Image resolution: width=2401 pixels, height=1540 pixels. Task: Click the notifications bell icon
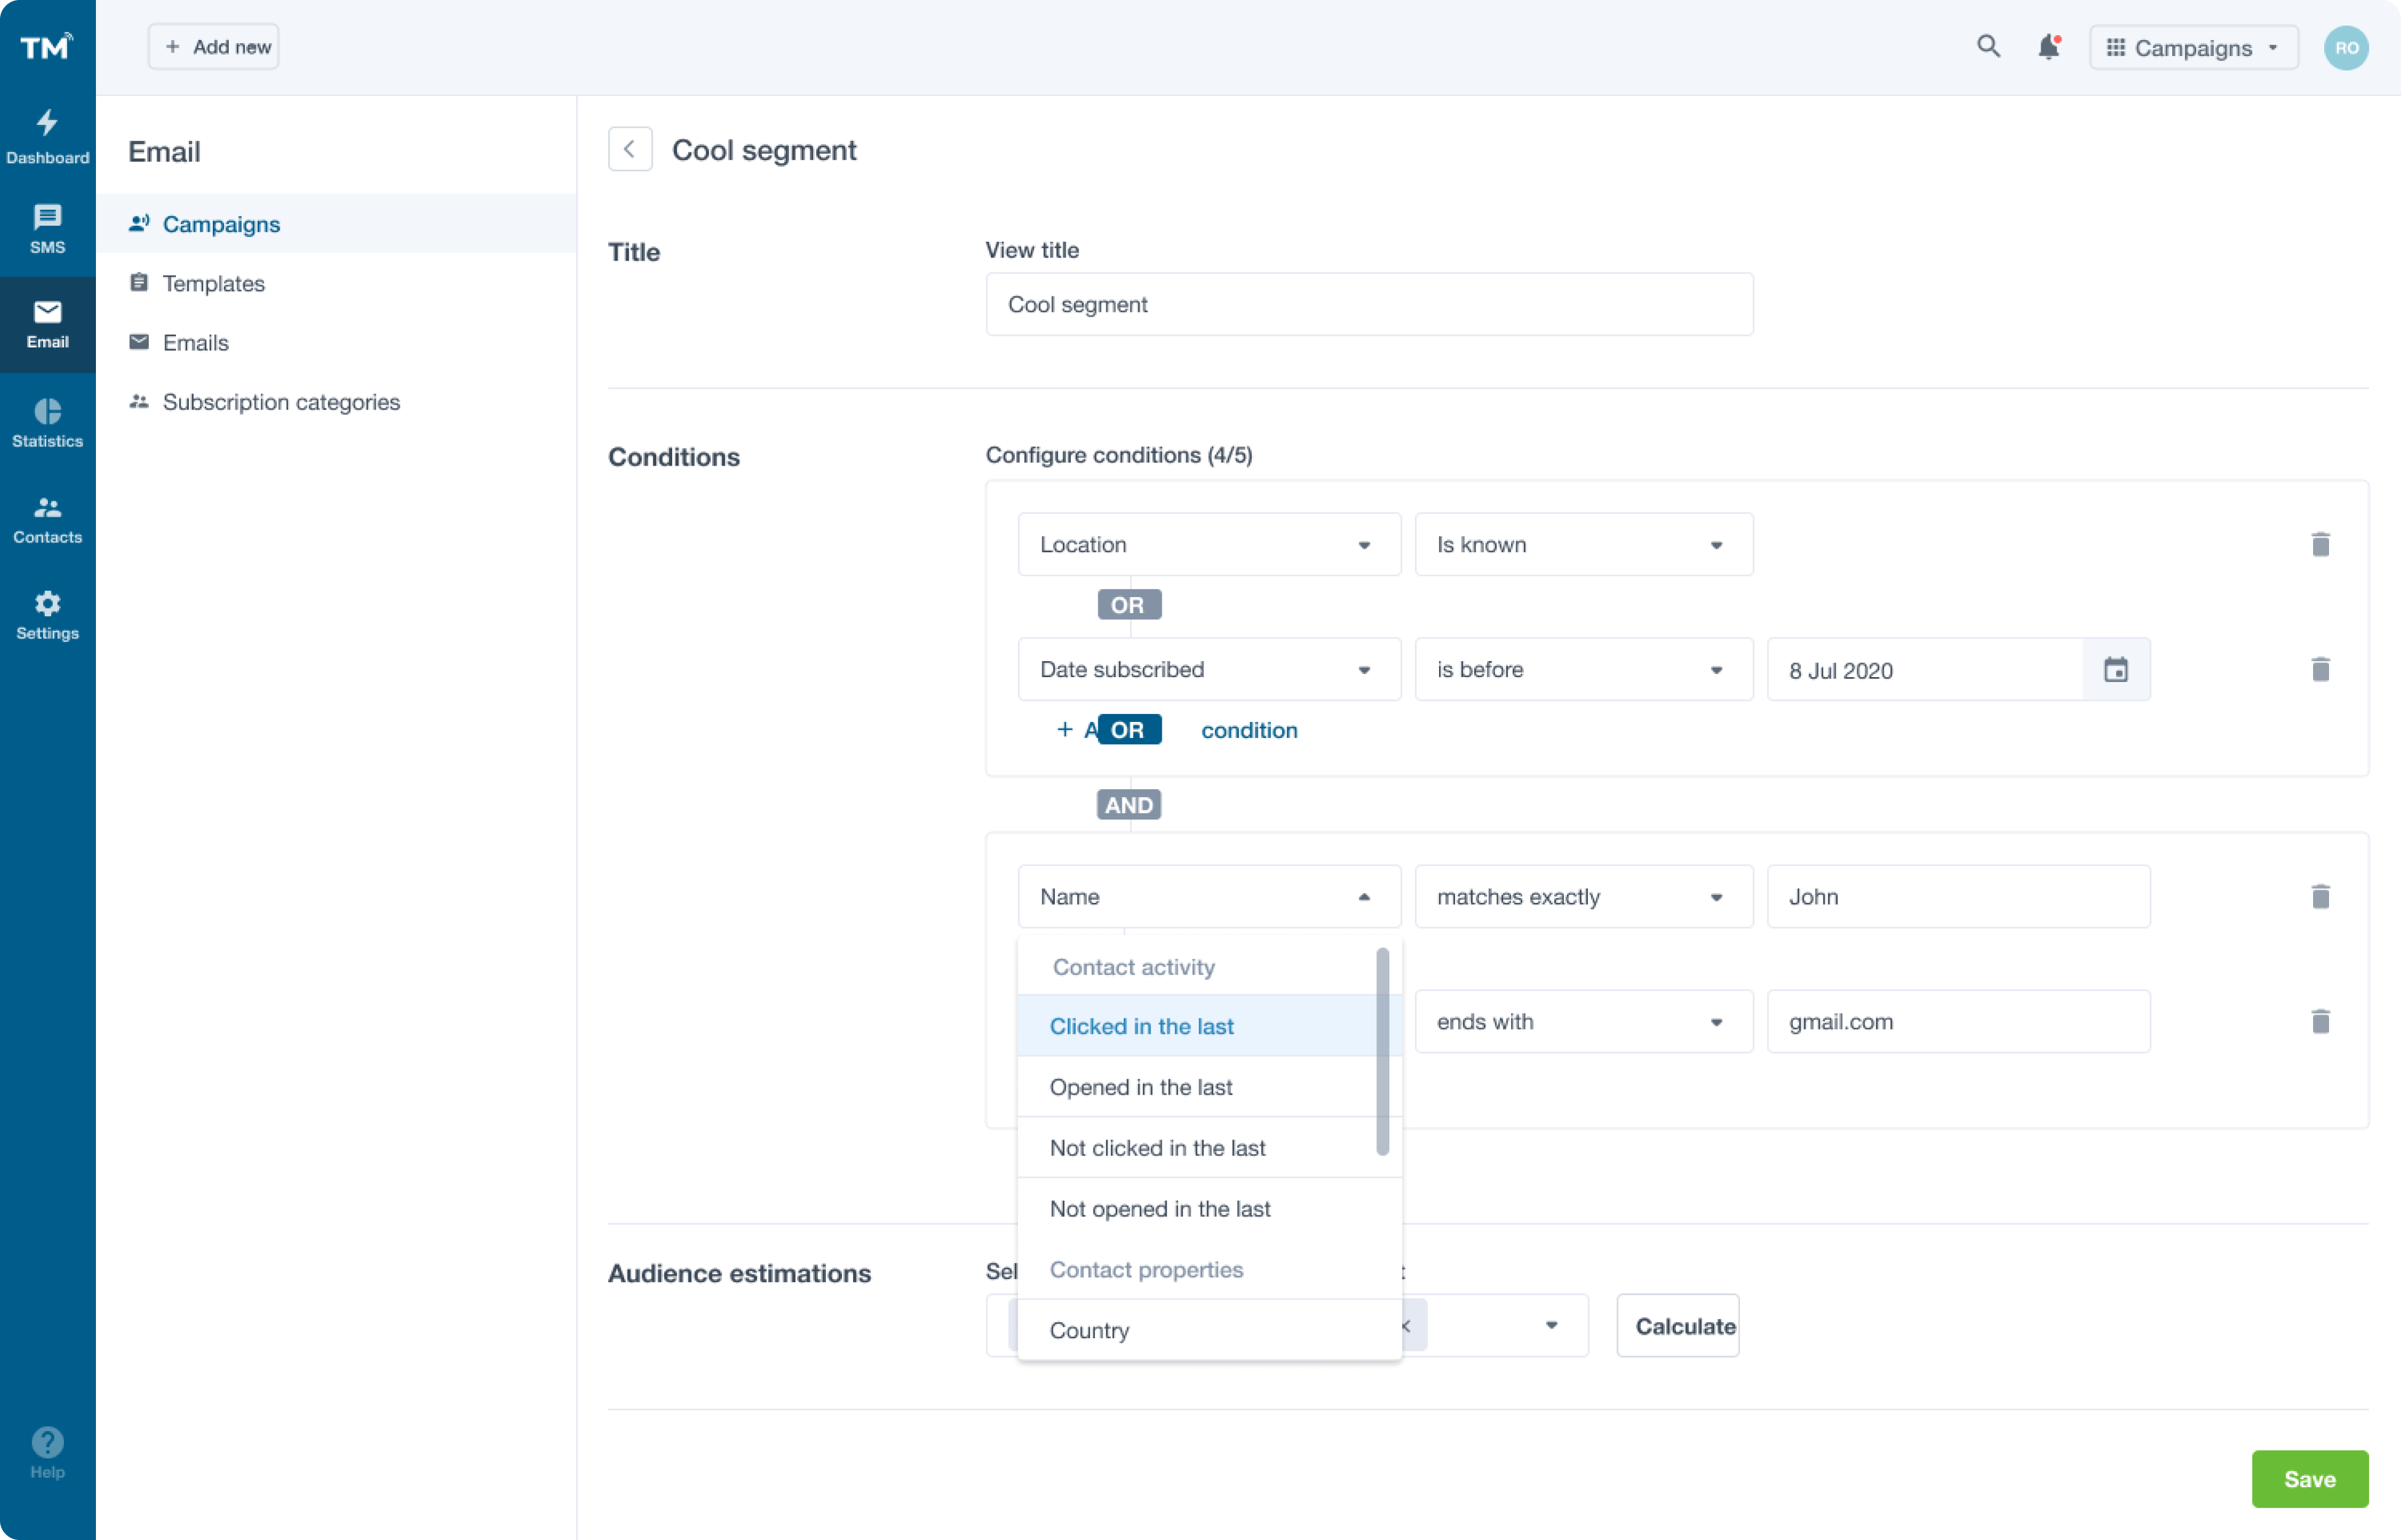[x=2048, y=47]
